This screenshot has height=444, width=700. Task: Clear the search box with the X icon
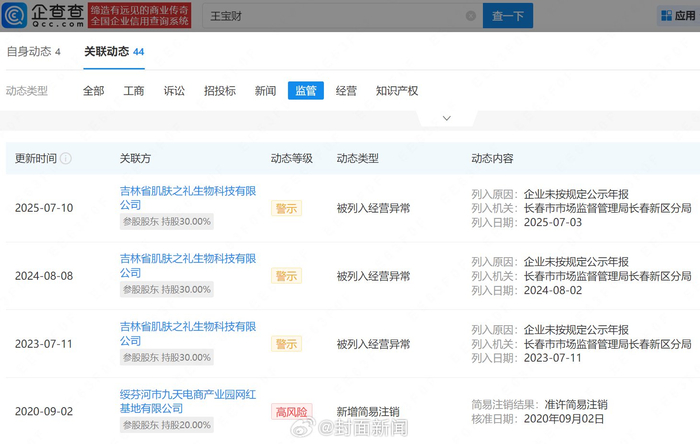[x=471, y=17]
